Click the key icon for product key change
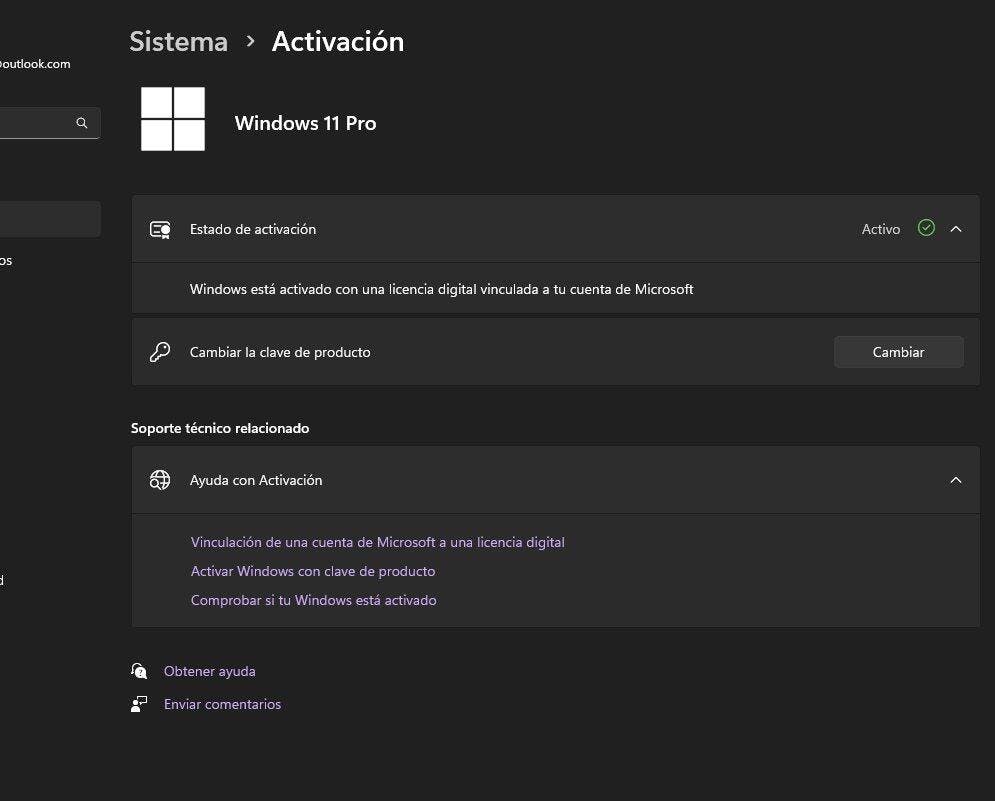 coord(160,352)
